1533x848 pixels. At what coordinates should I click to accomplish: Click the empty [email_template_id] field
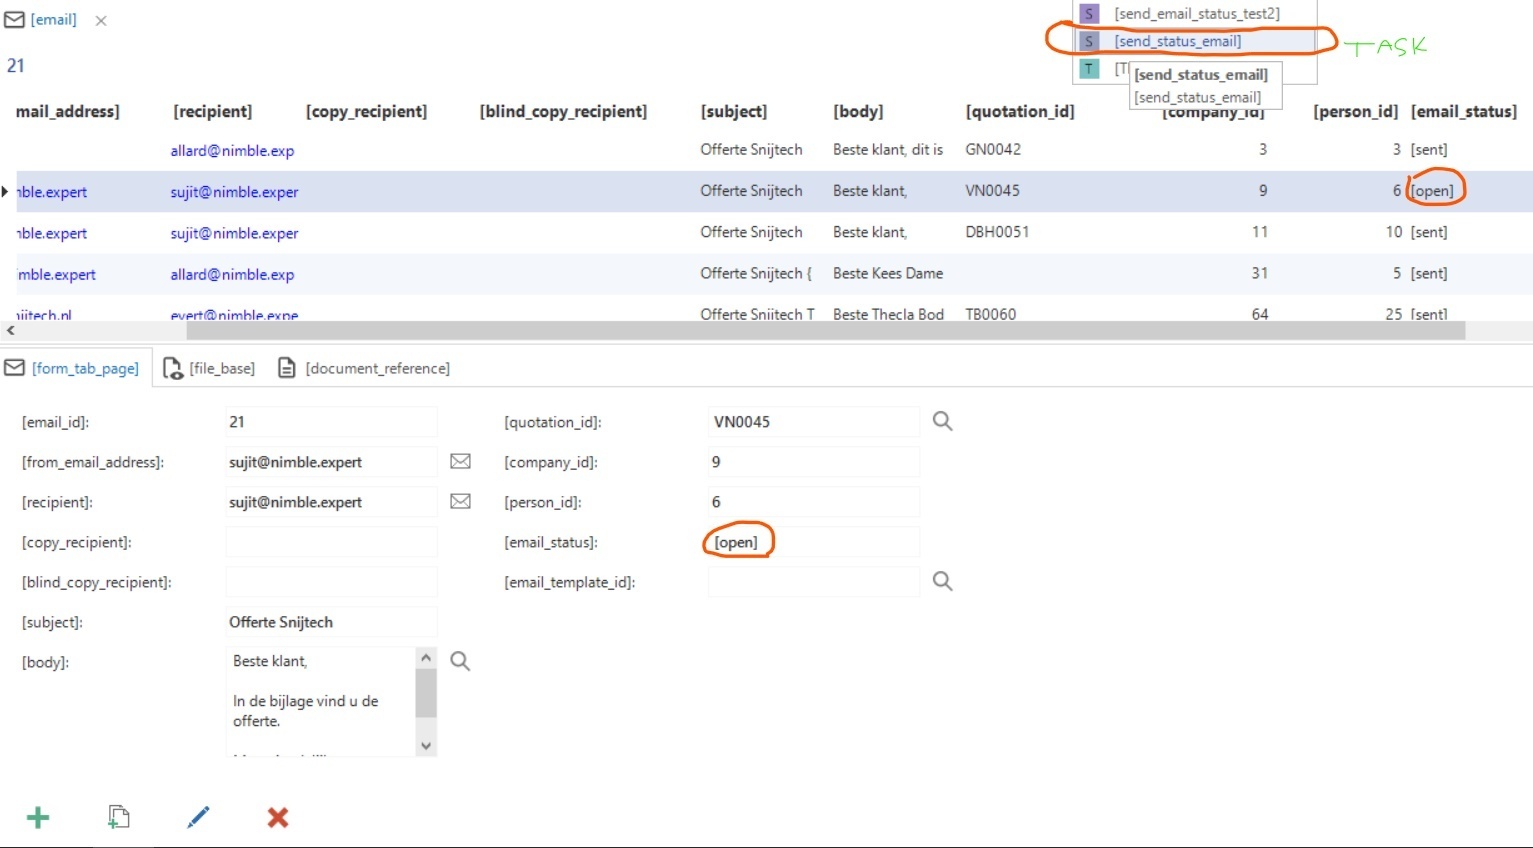(x=813, y=582)
